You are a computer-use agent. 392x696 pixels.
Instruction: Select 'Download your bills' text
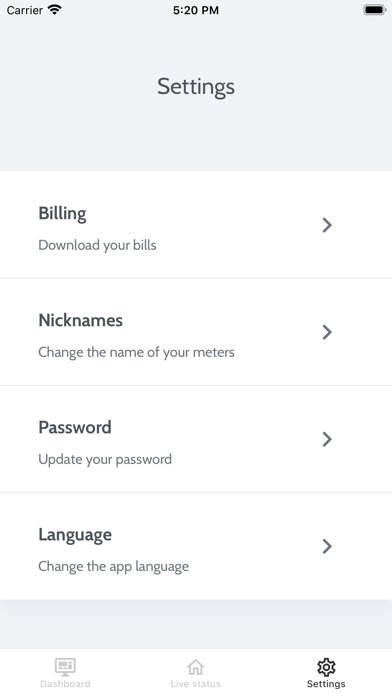(97, 245)
